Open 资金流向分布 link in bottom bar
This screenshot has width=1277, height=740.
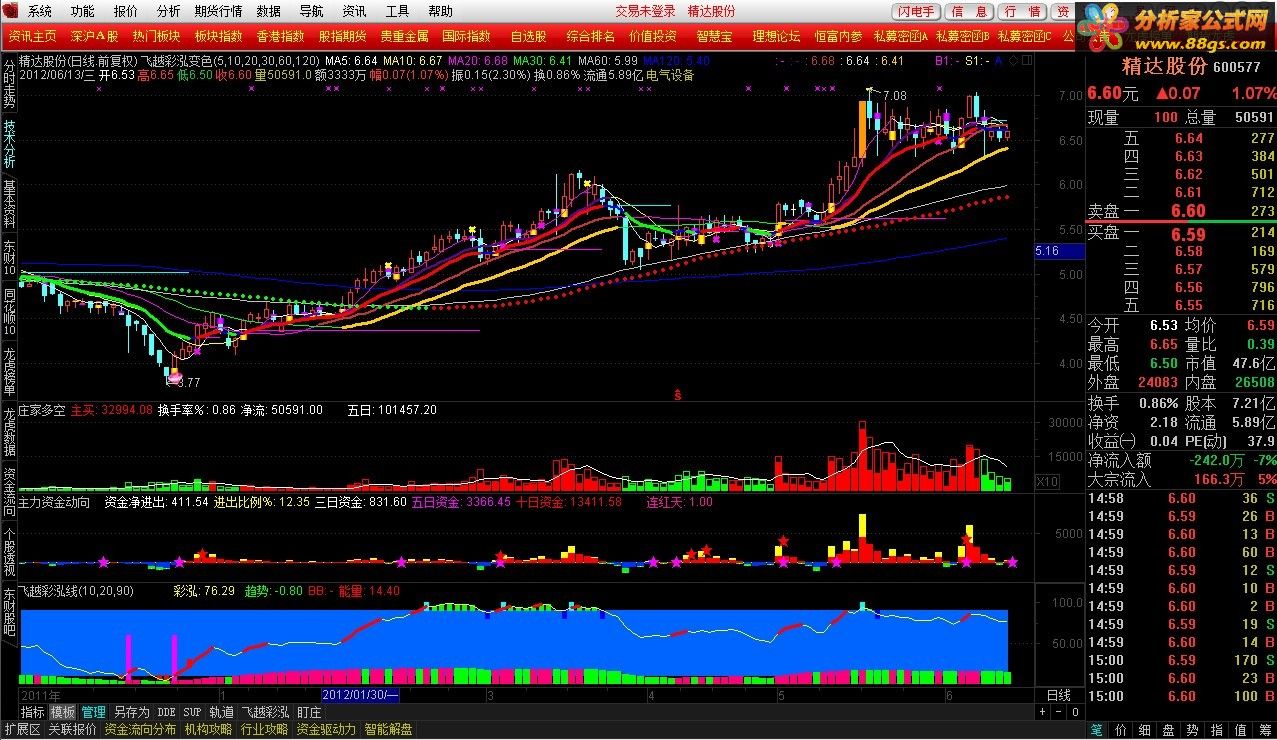pyautogui.click(x=140, y=730)
